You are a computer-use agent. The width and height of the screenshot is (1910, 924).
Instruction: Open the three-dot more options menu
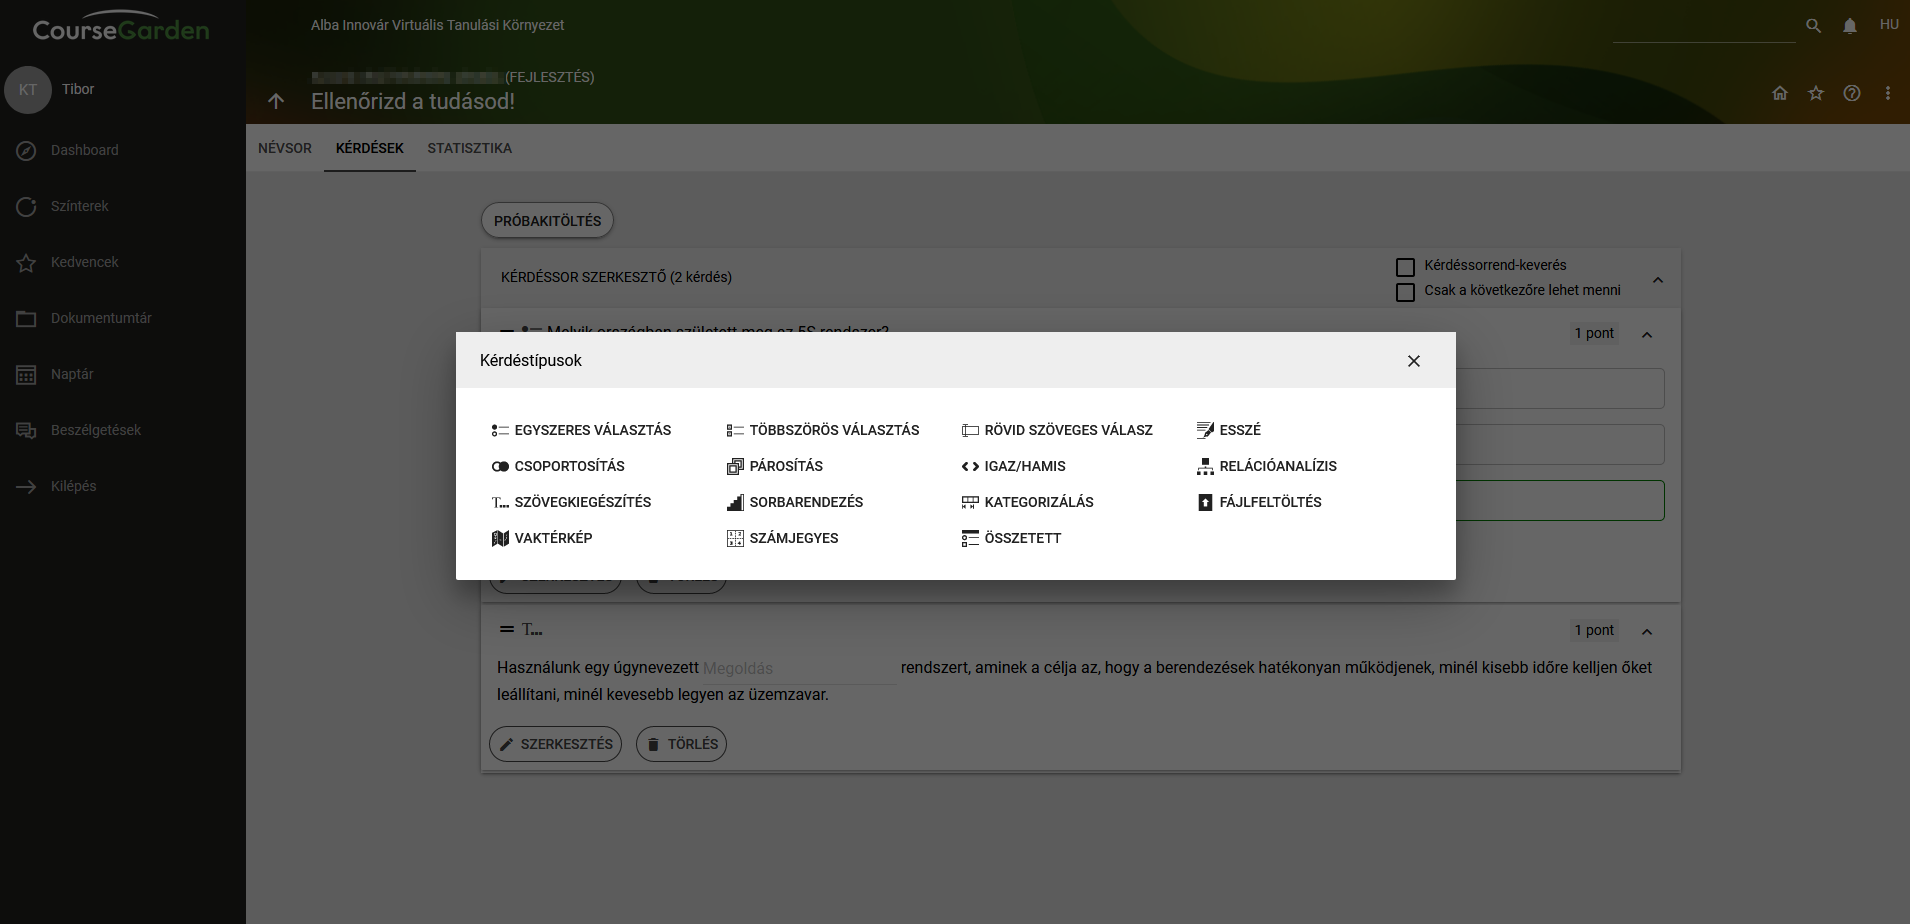point(1888,93)
